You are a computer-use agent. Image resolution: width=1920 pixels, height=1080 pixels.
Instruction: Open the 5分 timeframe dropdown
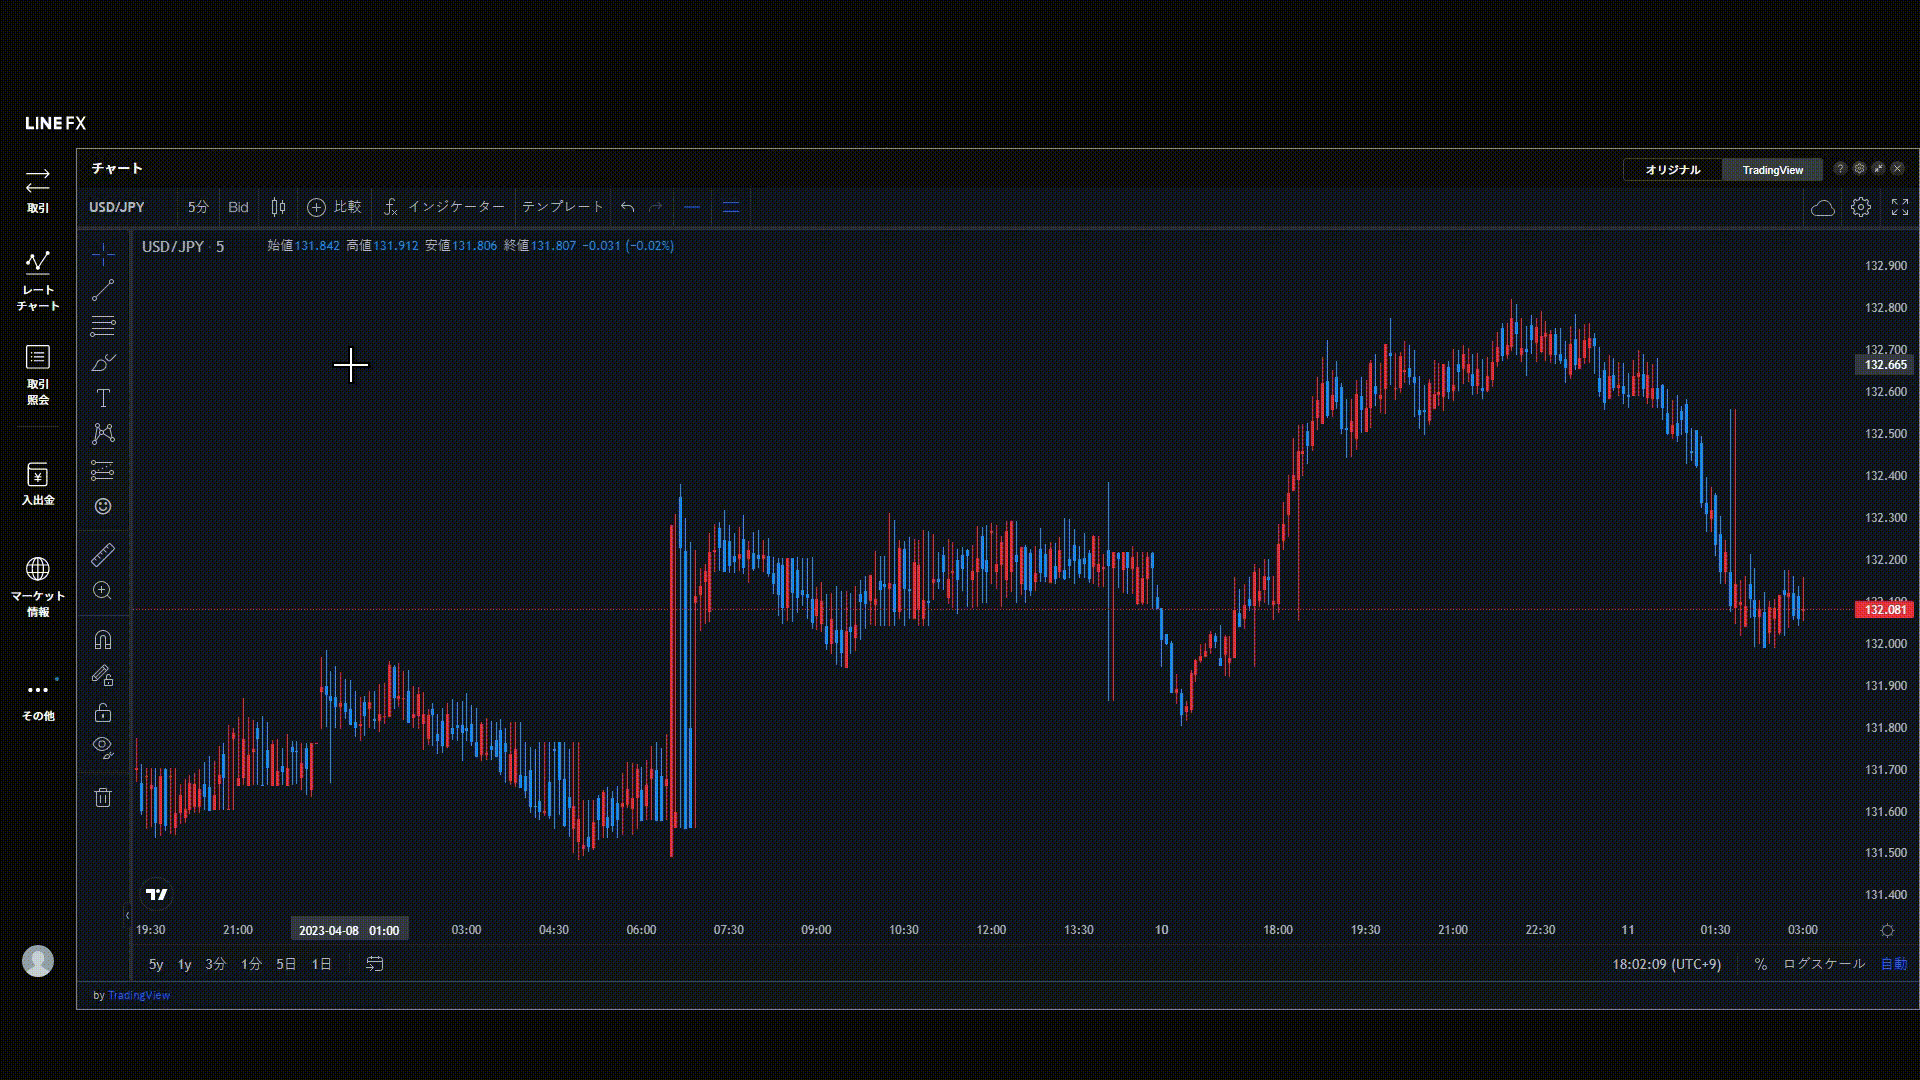coord(198,207)
